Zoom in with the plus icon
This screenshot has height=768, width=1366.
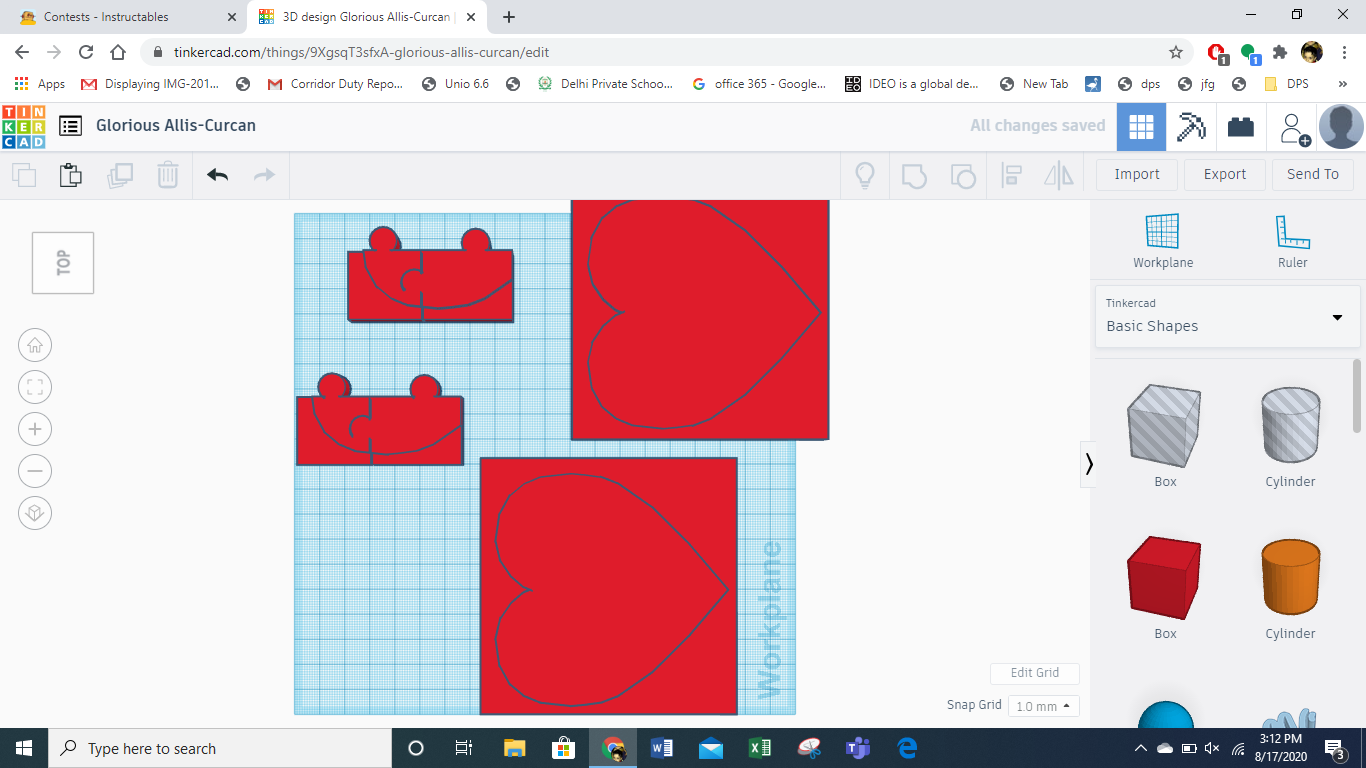pyautogui.click(x=35, y=429)
